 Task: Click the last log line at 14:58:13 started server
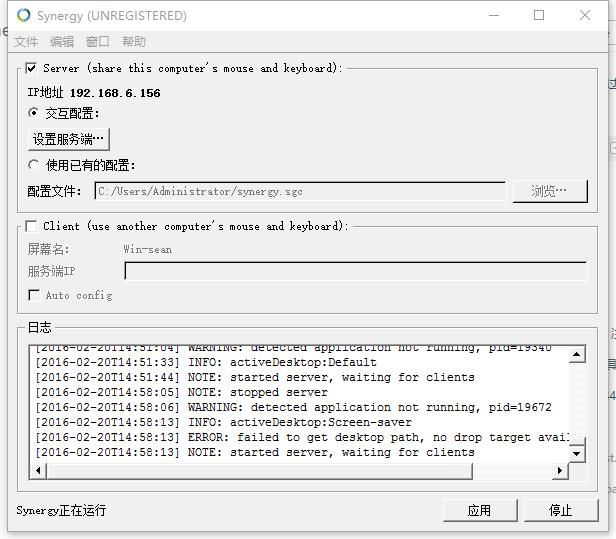[x=255, y=452]
